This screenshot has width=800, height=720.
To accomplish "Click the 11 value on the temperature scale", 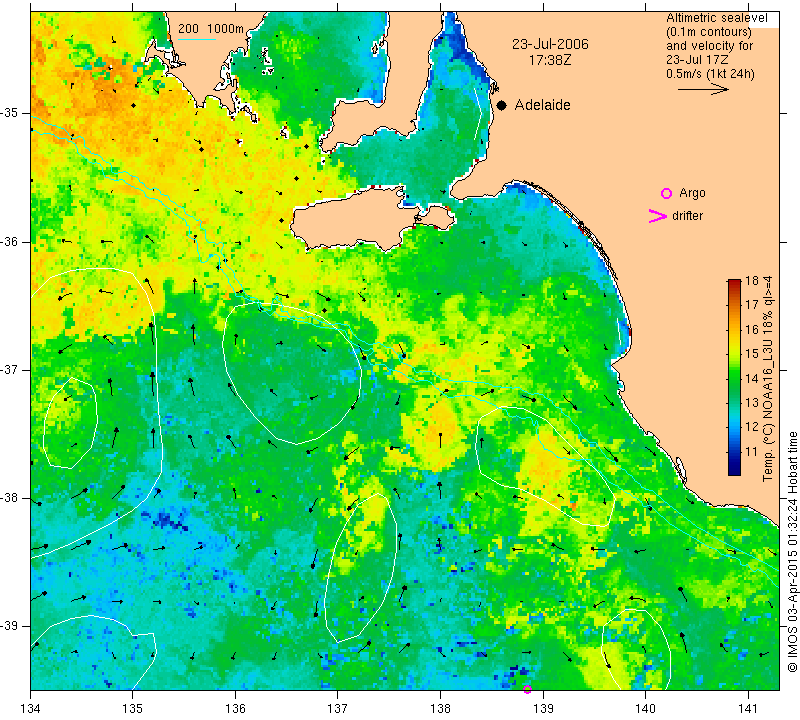I will click(752, 452).
